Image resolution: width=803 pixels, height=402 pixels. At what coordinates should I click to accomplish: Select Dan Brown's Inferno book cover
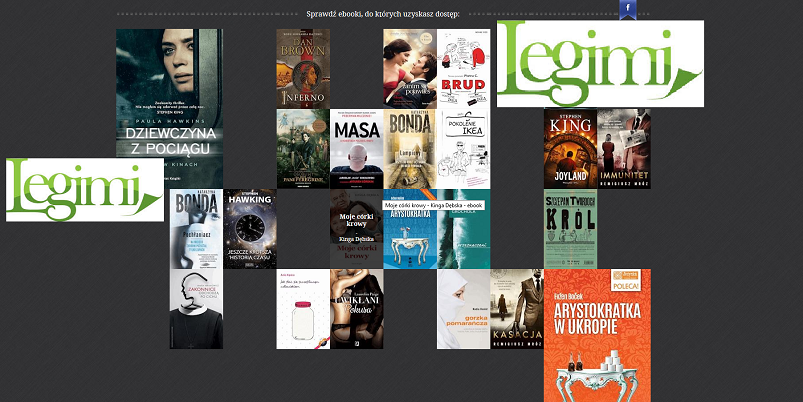tap(303, 69)
